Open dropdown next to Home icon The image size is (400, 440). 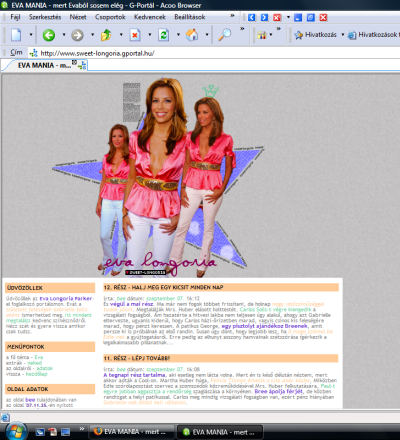207,35
